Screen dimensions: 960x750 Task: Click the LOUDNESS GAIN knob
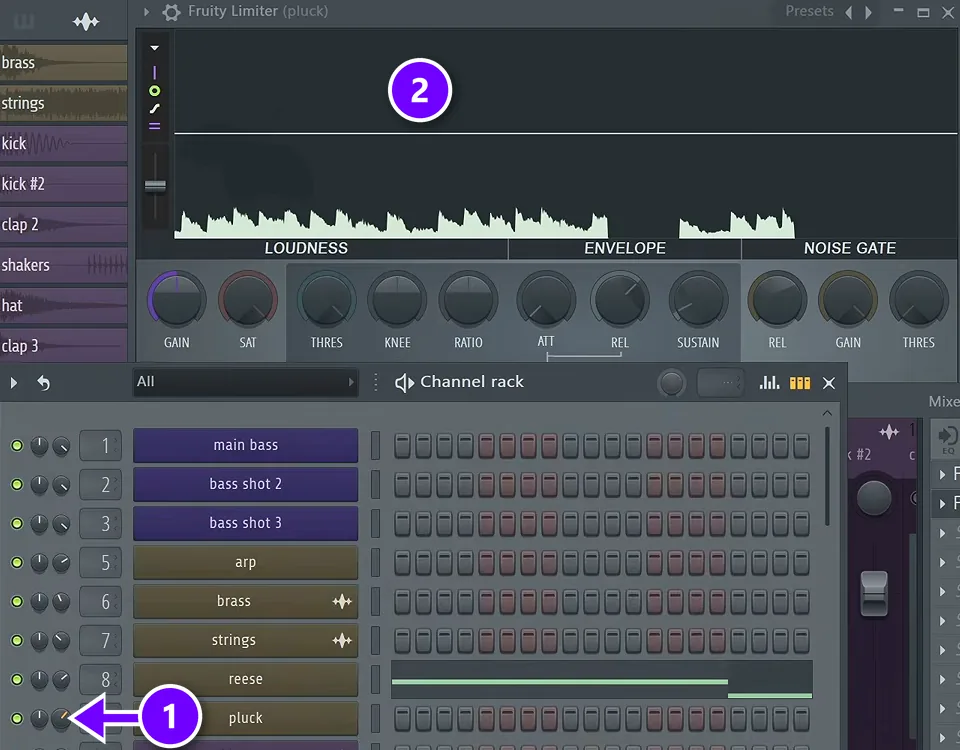tap(176, 300)
